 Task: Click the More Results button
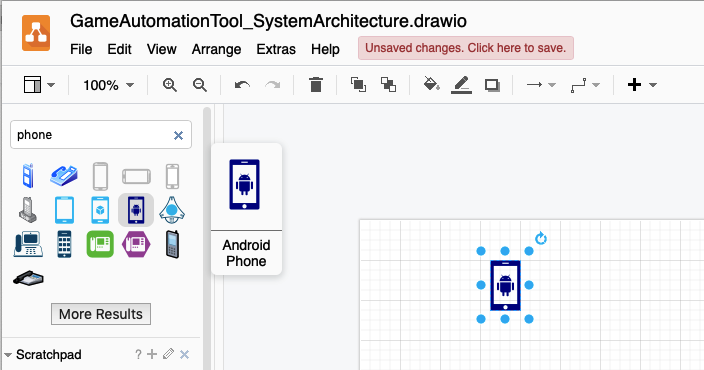pyautogui.click(x=101, y=314)
